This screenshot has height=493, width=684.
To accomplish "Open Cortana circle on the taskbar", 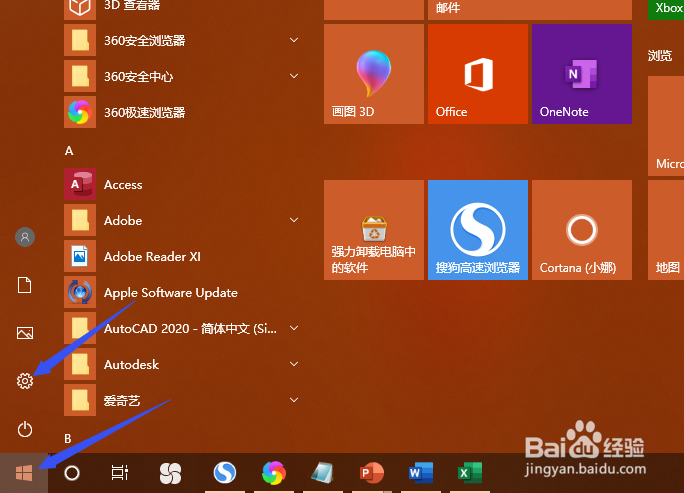I will pos(72,473).
